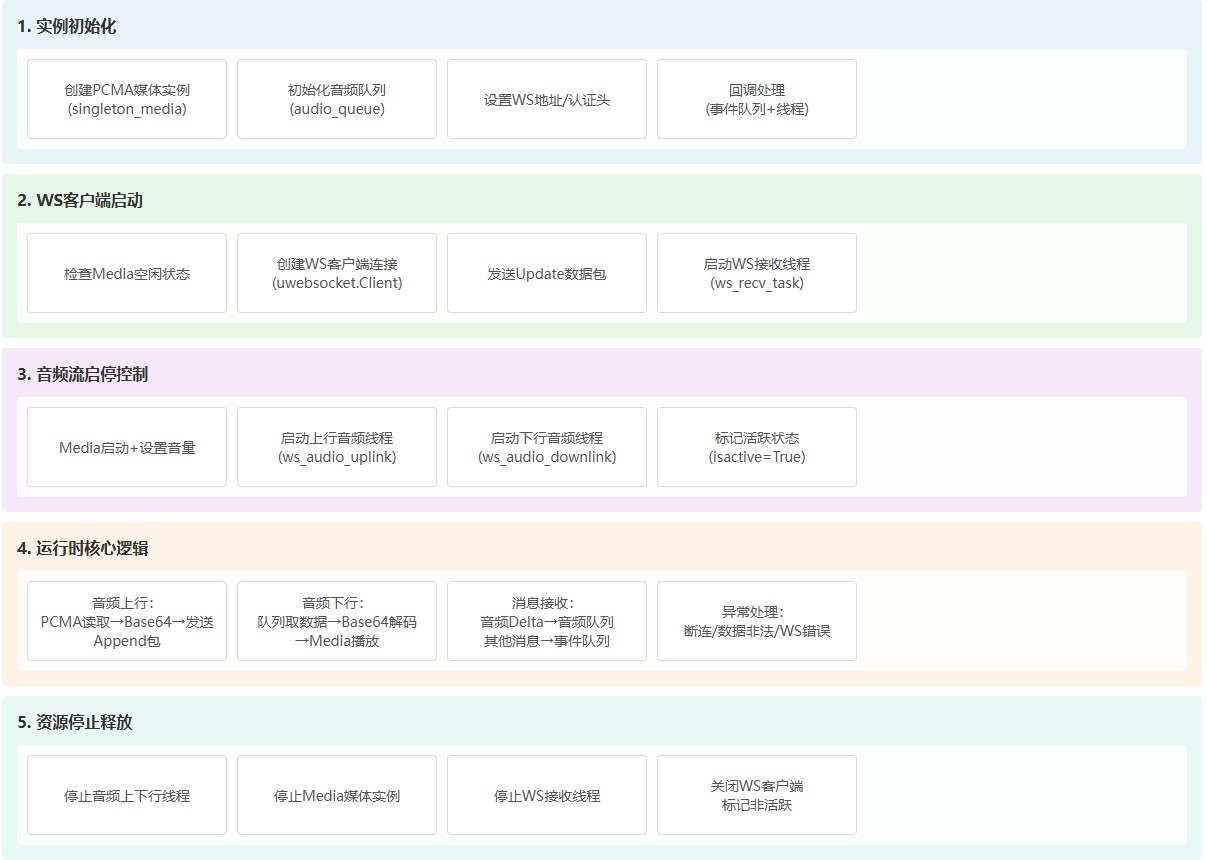
Task: Click the 3. 音频流启停控制 heading
Action: (83, 375)
